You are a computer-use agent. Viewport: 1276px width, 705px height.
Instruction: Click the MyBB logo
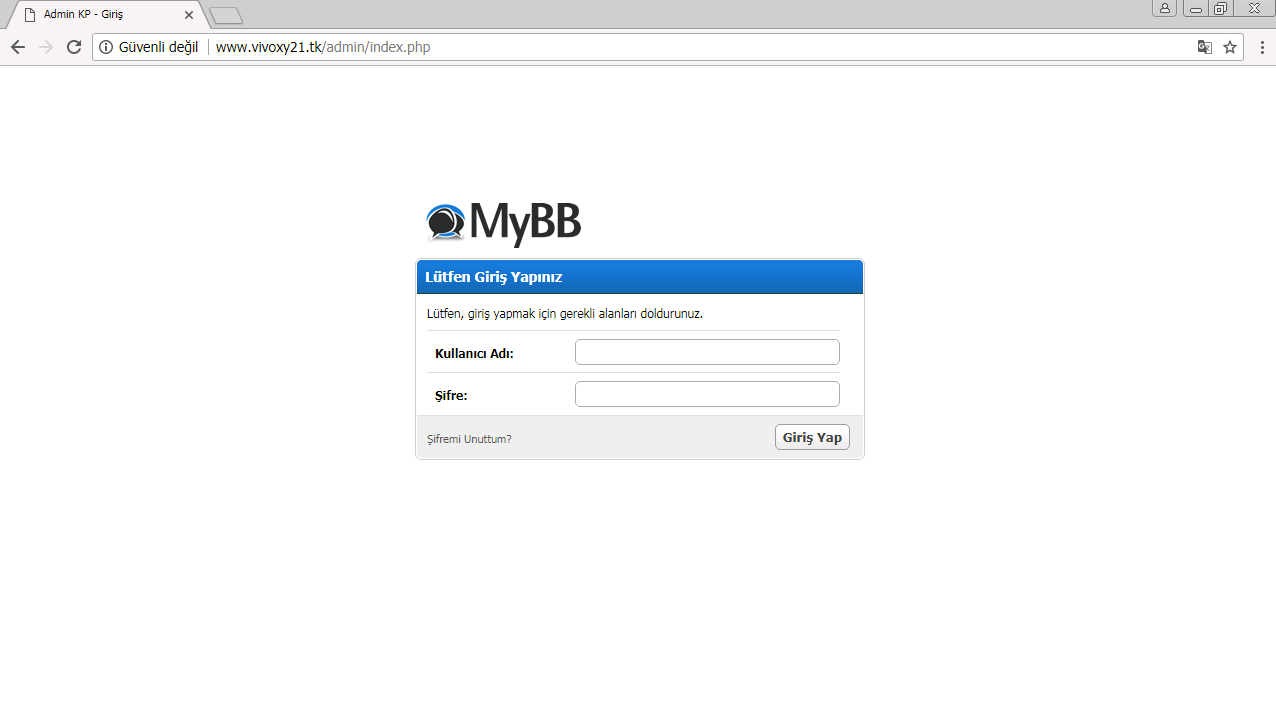tap(503, 222)
